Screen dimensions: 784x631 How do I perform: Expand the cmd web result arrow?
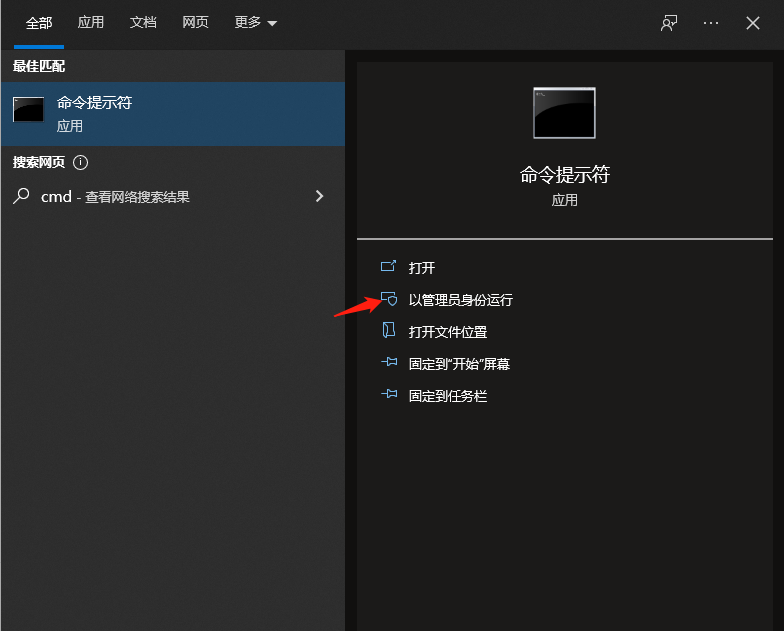[x=320, y=196]
